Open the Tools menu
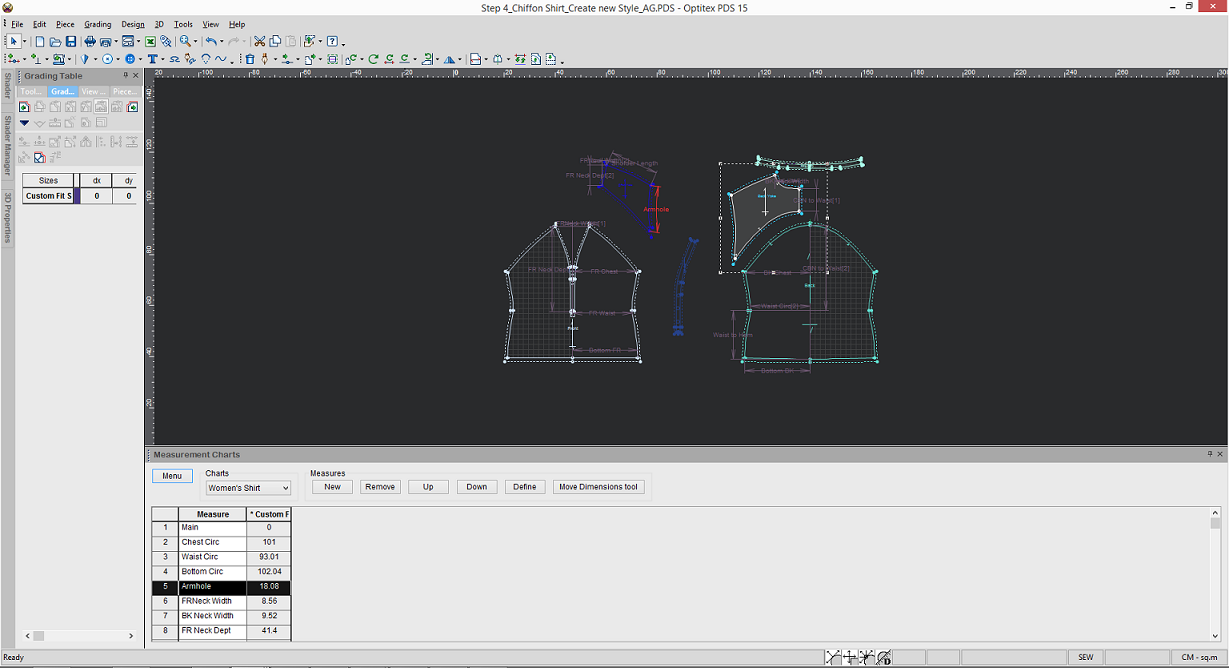1229x668 pixels. pos(184,24)
